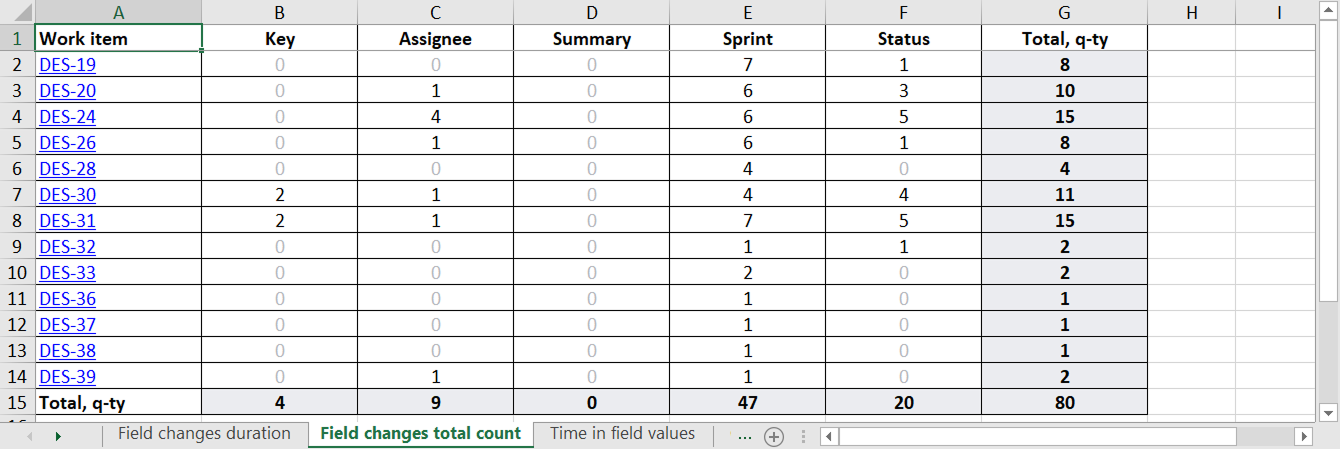Follow the DES-37 link
The width and height of the screenshot is (1340, 449).
(67, 325)
